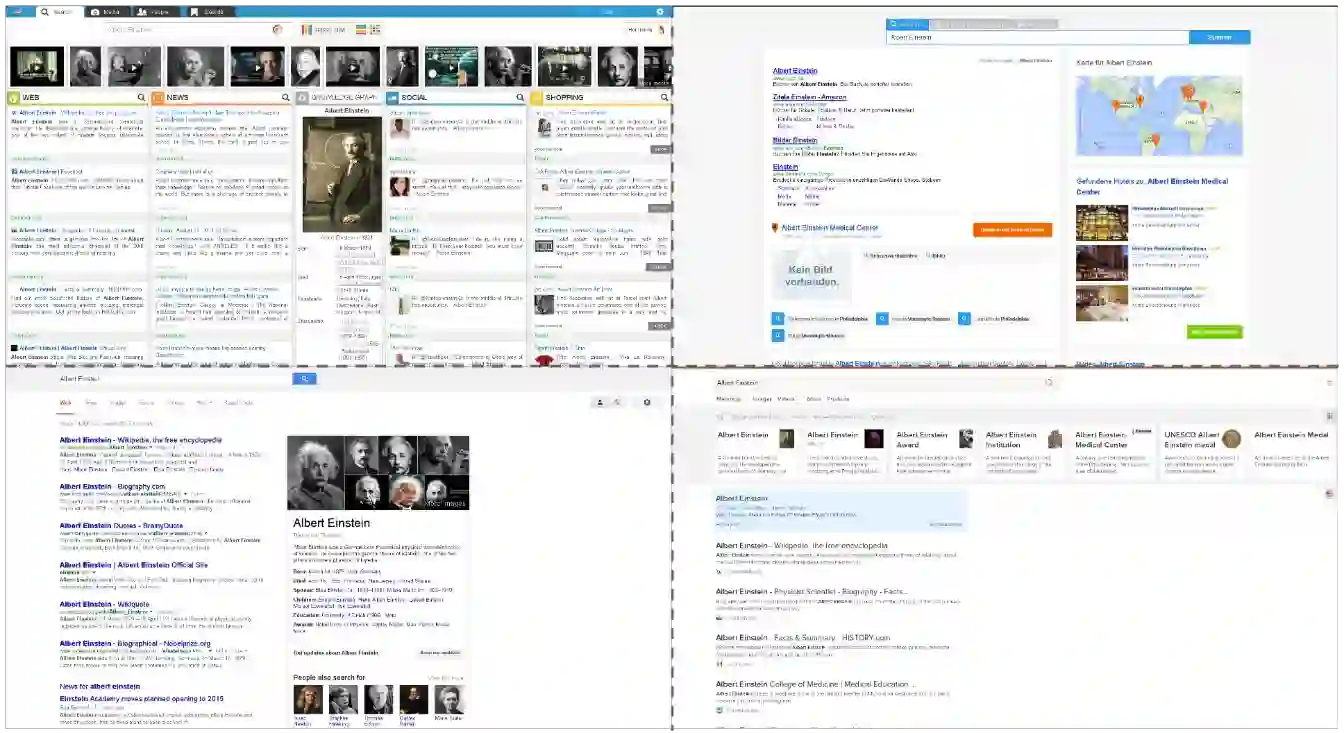Viewport: 1344px width, 733px height.
Task: Open the 'Facts & Summary - HISTORY.com' result
Action: coord(803,637)
